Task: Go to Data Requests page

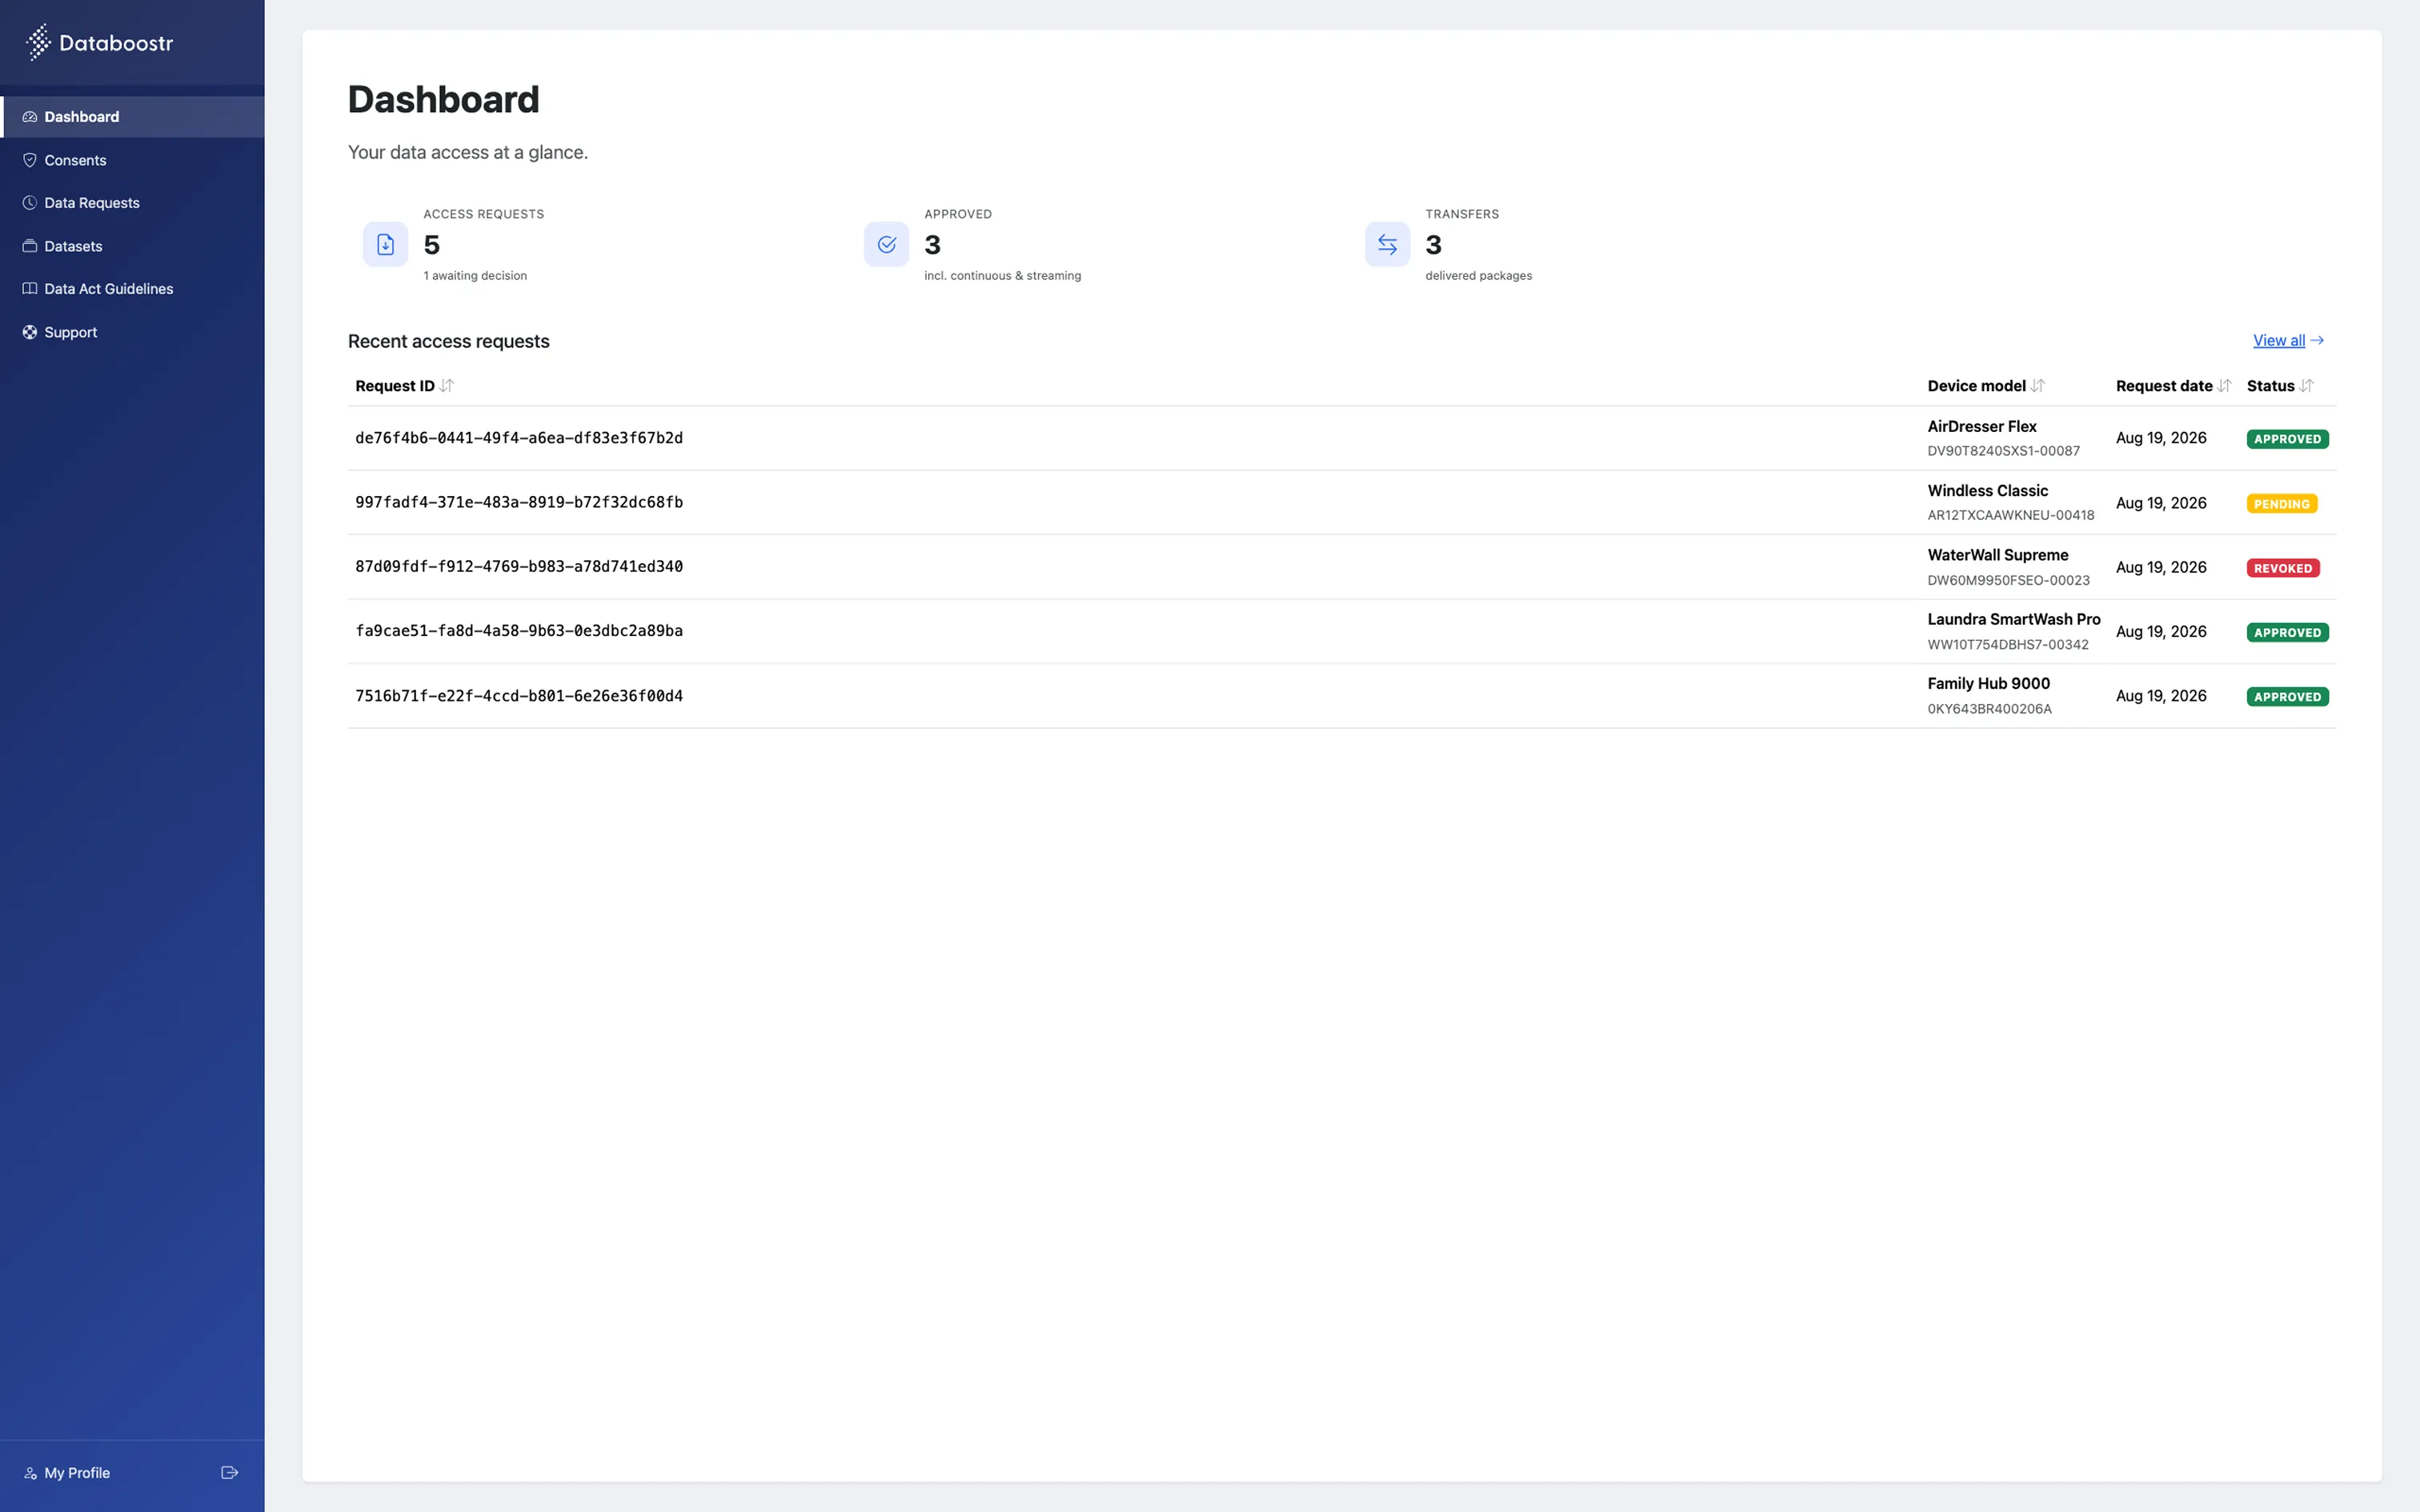Action: [132, 203]
